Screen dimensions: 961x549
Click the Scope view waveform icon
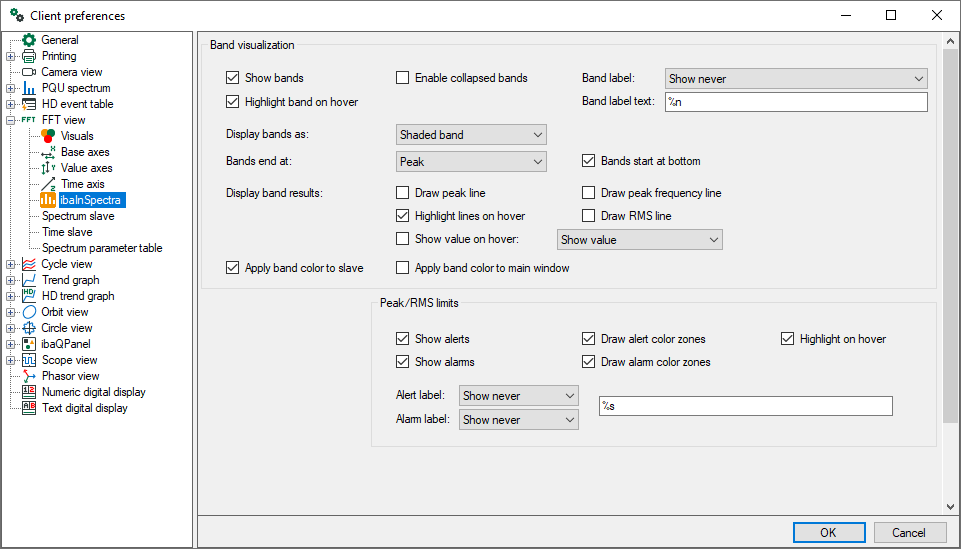point(29,360)
